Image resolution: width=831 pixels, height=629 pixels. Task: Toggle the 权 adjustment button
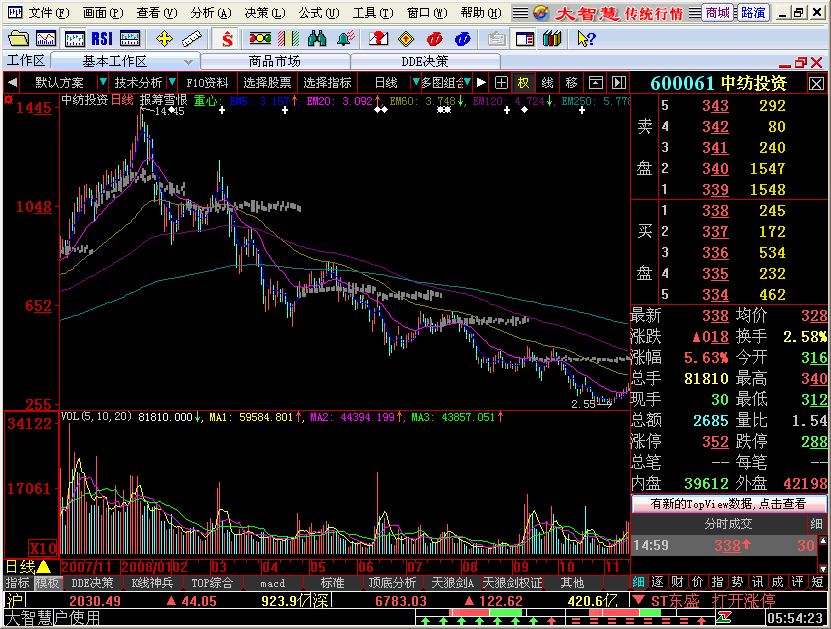(x=524, y=83)
